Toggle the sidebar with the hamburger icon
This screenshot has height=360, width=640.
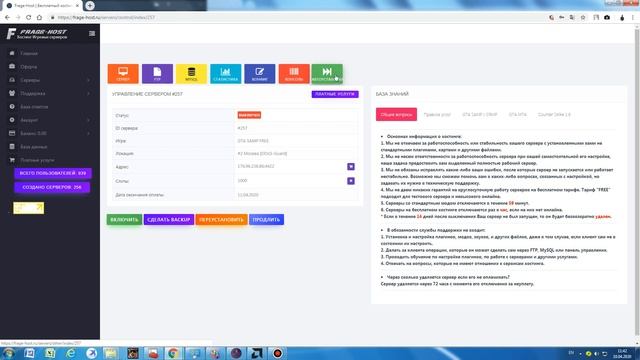[x=92, y=33]
